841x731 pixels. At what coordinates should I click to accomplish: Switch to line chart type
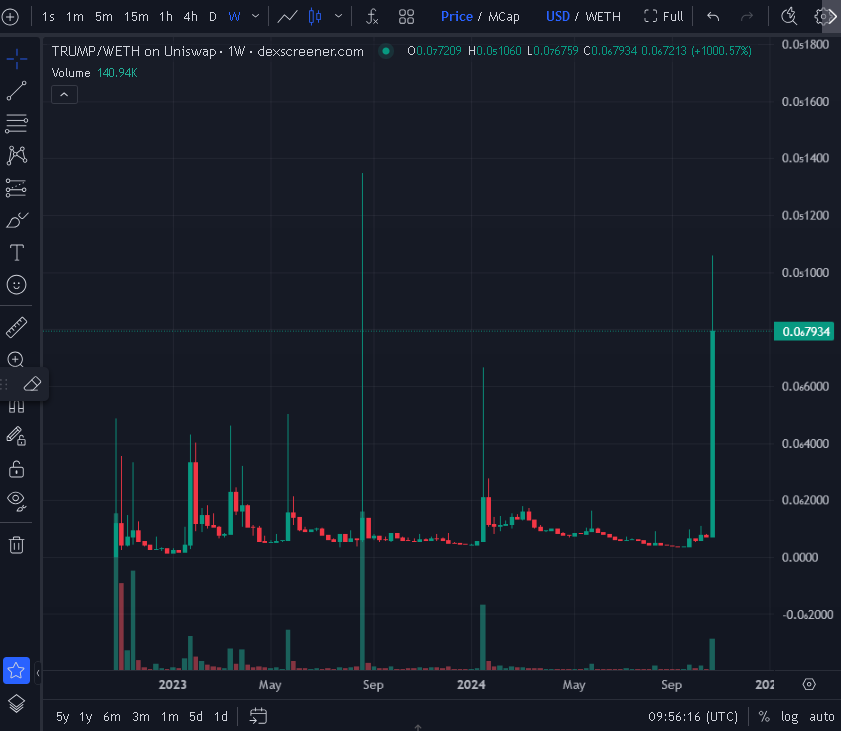(287, 17)
